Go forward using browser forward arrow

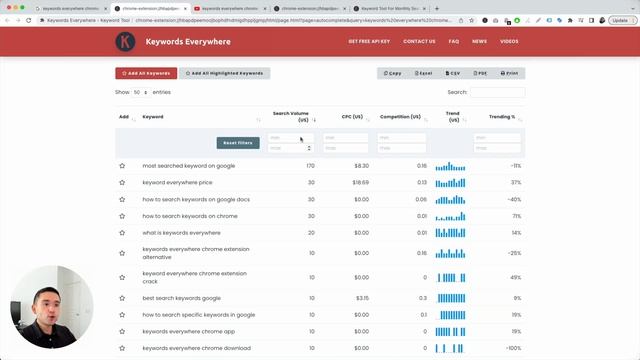[18, 20]
